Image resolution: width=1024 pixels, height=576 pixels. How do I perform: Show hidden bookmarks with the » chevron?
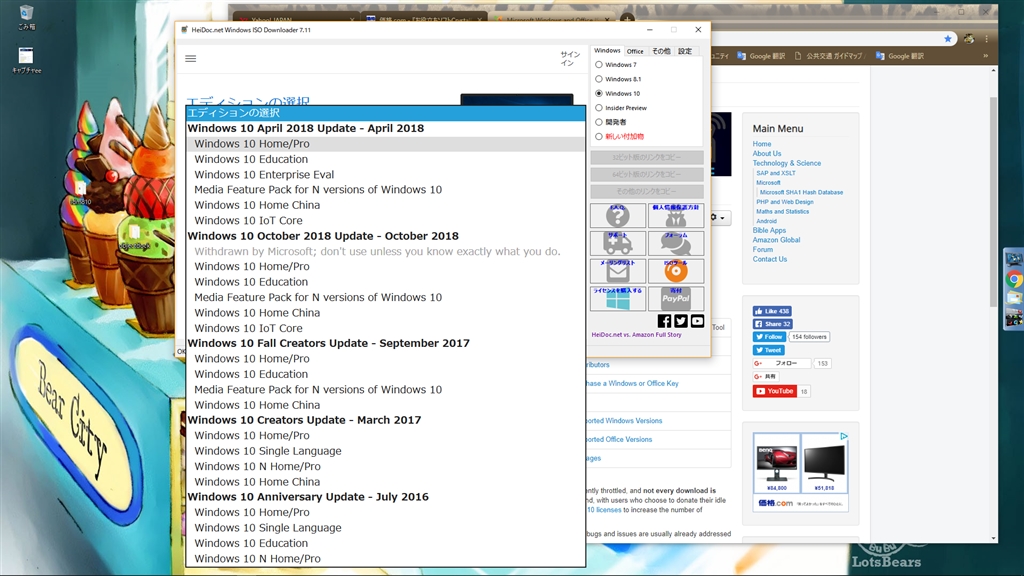coord(985,56)
